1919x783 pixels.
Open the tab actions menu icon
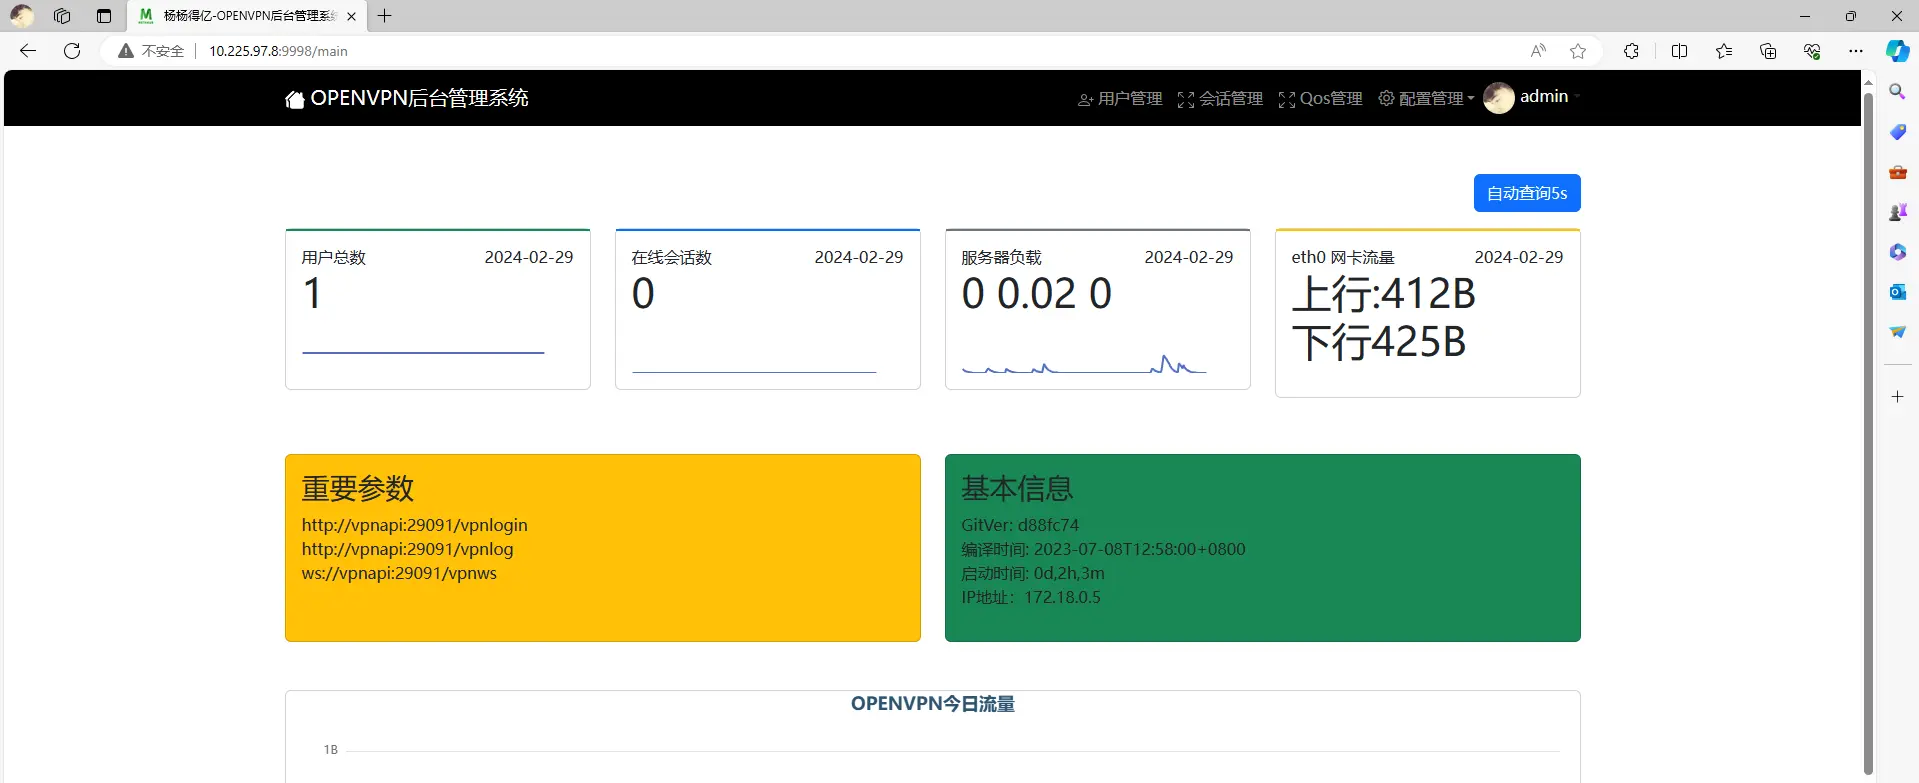[x=104, y=16]
